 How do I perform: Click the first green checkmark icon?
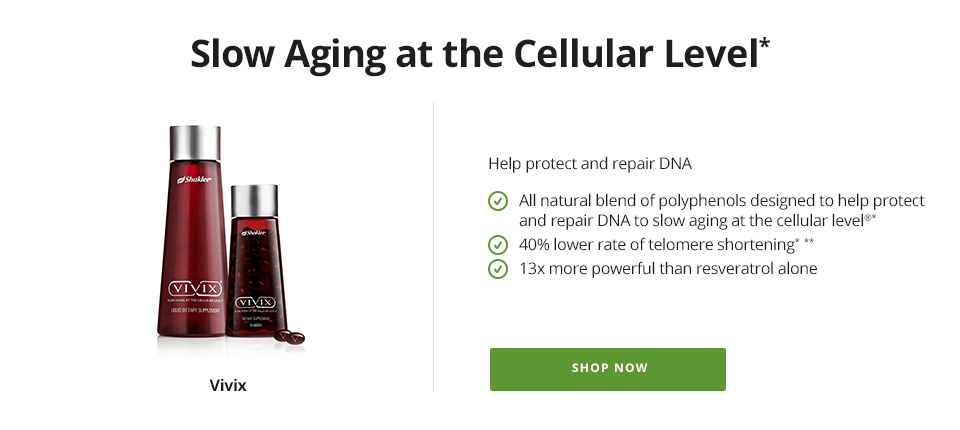(498, 201)
